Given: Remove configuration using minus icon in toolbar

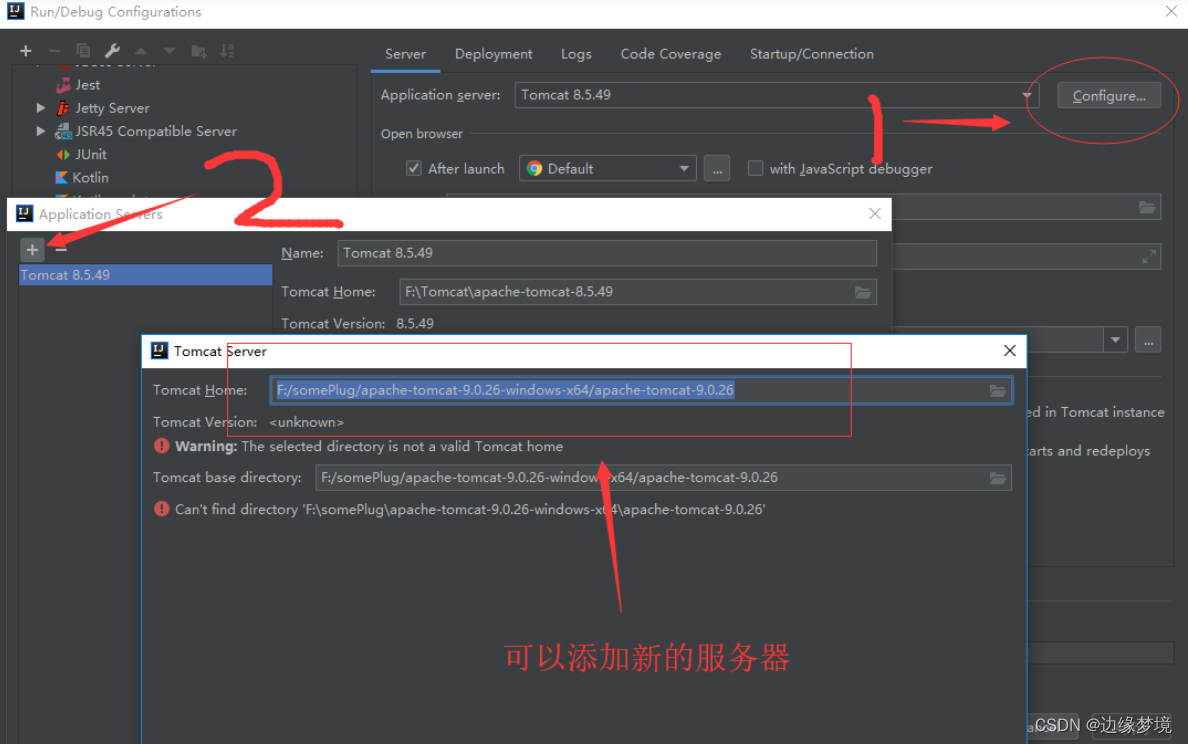Looking at the screenshot, I should pyautogui.click(x=55, y=51).
